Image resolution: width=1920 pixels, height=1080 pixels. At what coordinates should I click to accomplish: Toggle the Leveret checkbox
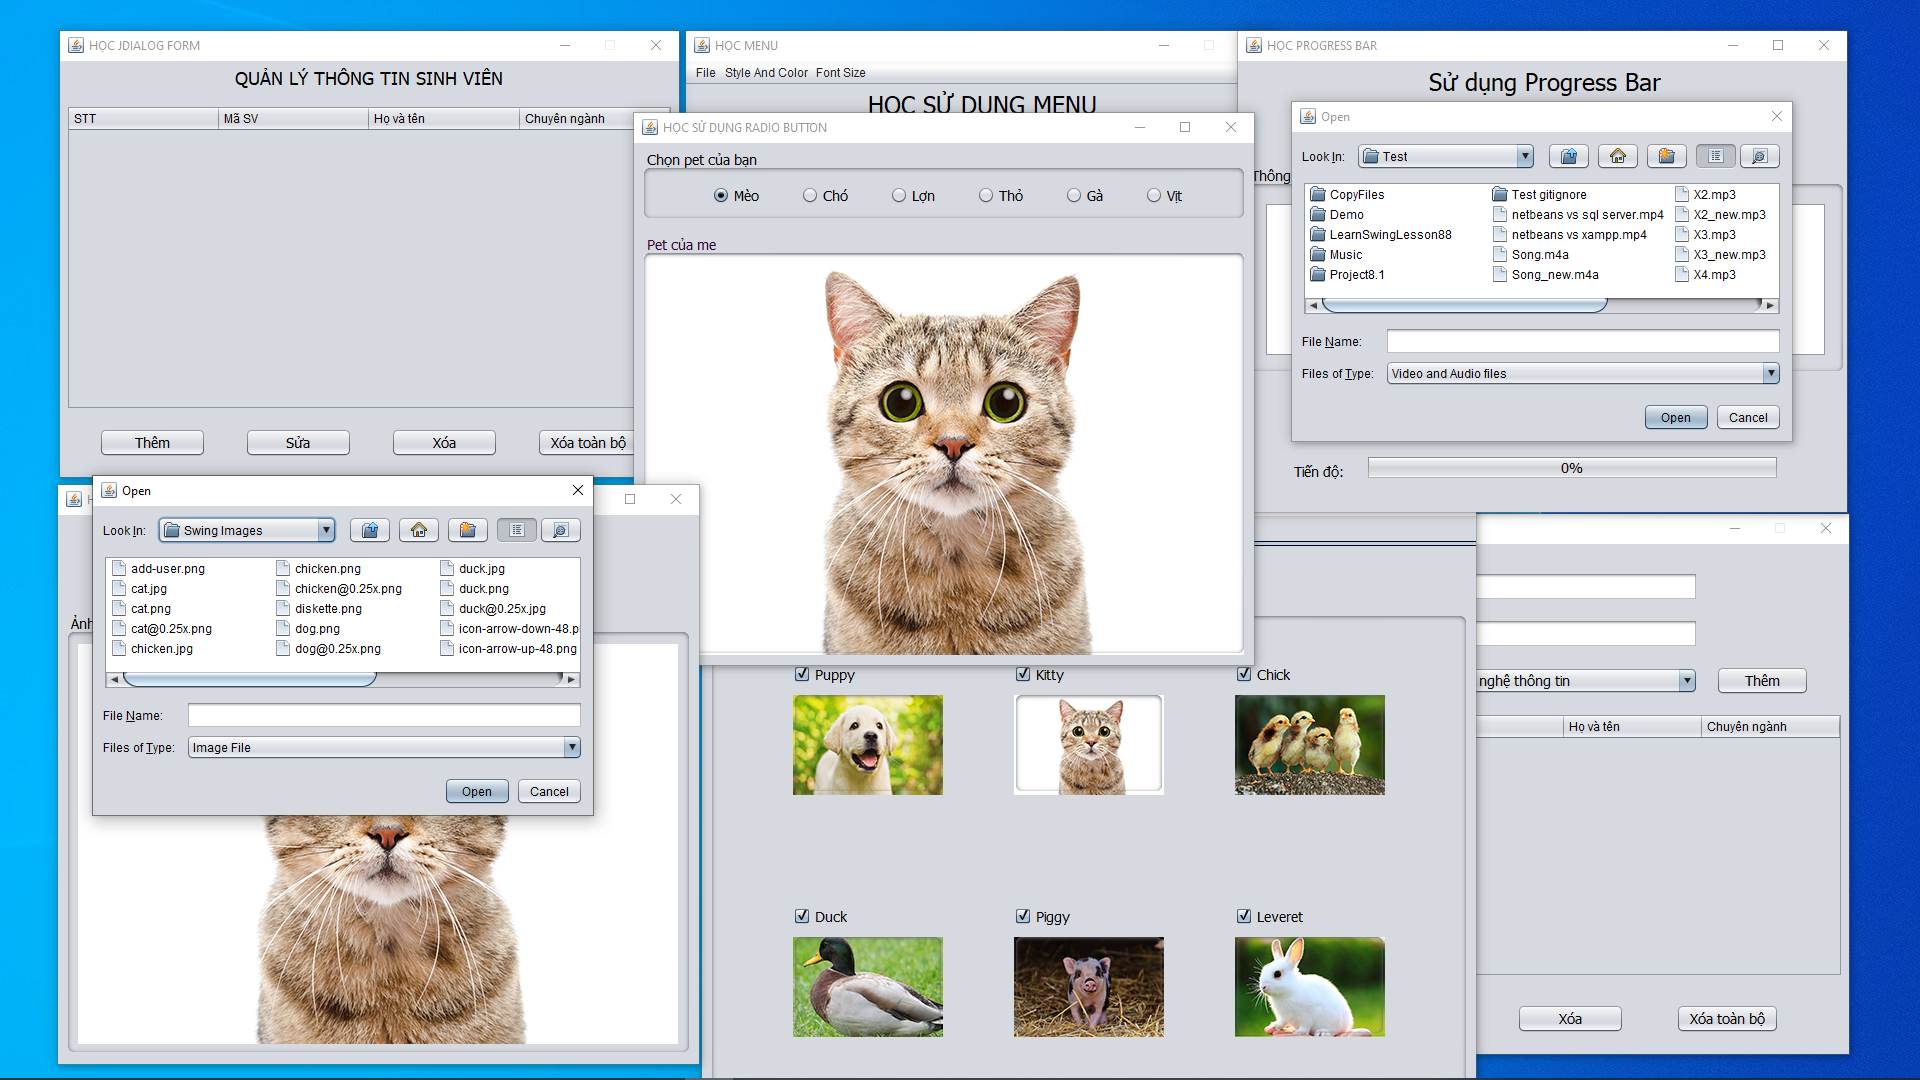click(1243, 916)
